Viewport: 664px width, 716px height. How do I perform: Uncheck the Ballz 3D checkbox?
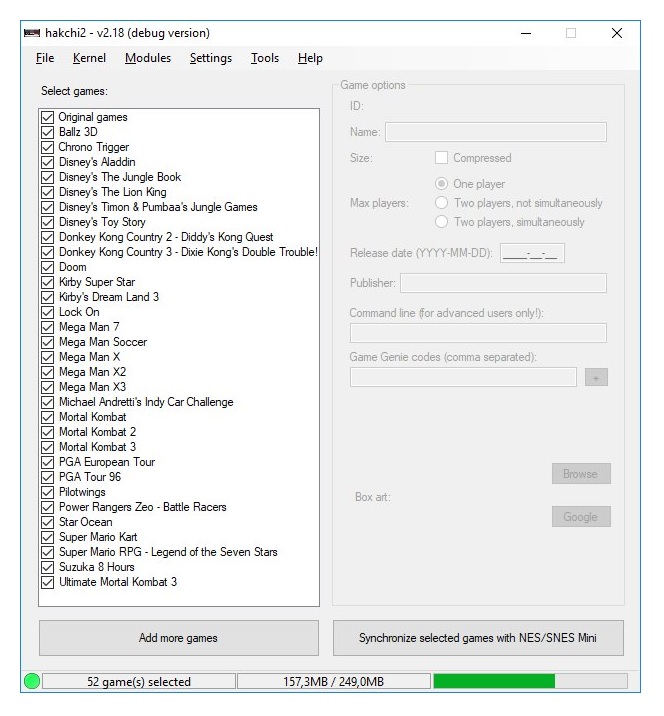pos(47,132)
